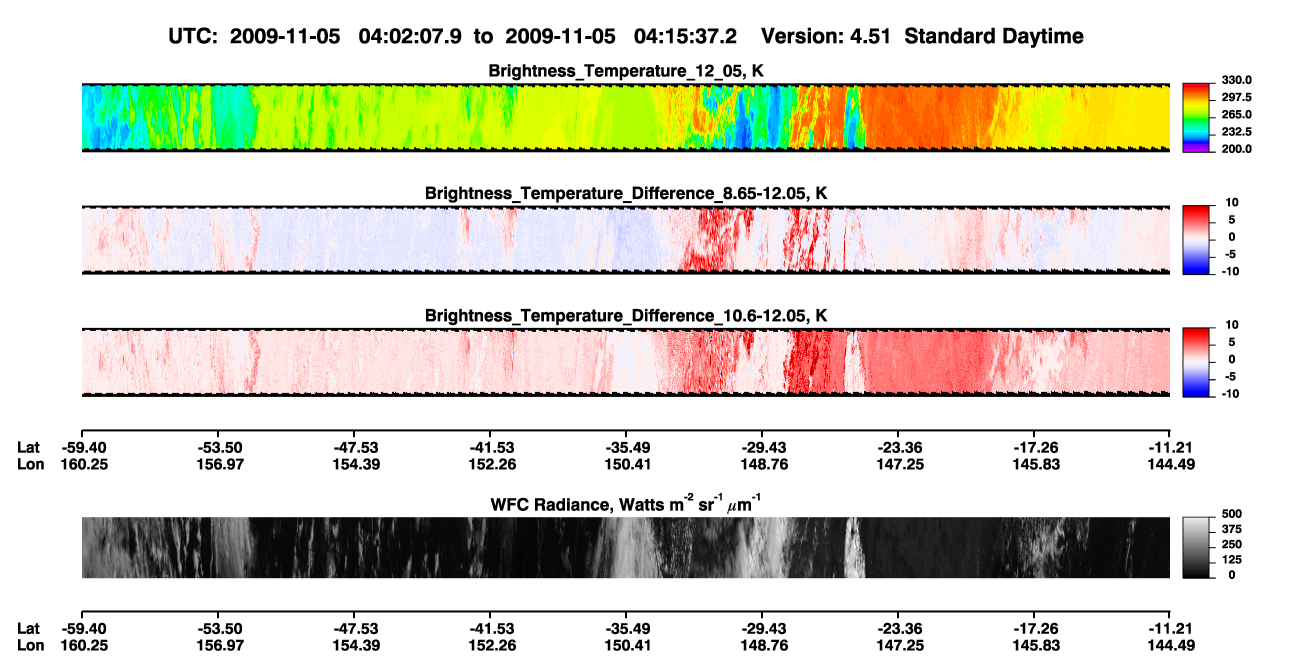Click latitude -47.53 on axis above WFC panel
1300x667 pixels.
[x=354, y=447]
